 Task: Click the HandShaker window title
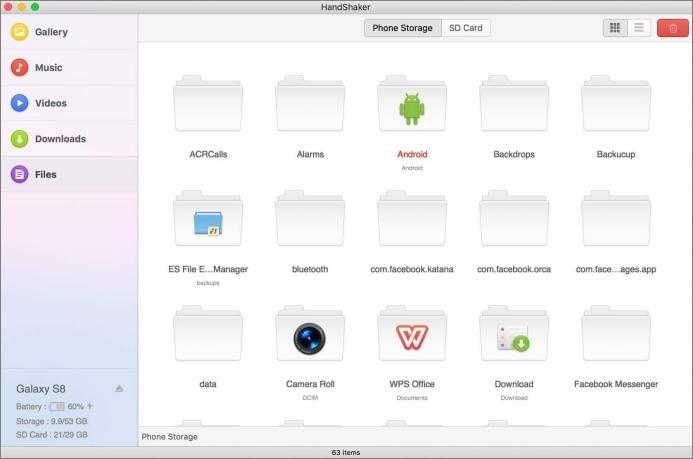346,7
